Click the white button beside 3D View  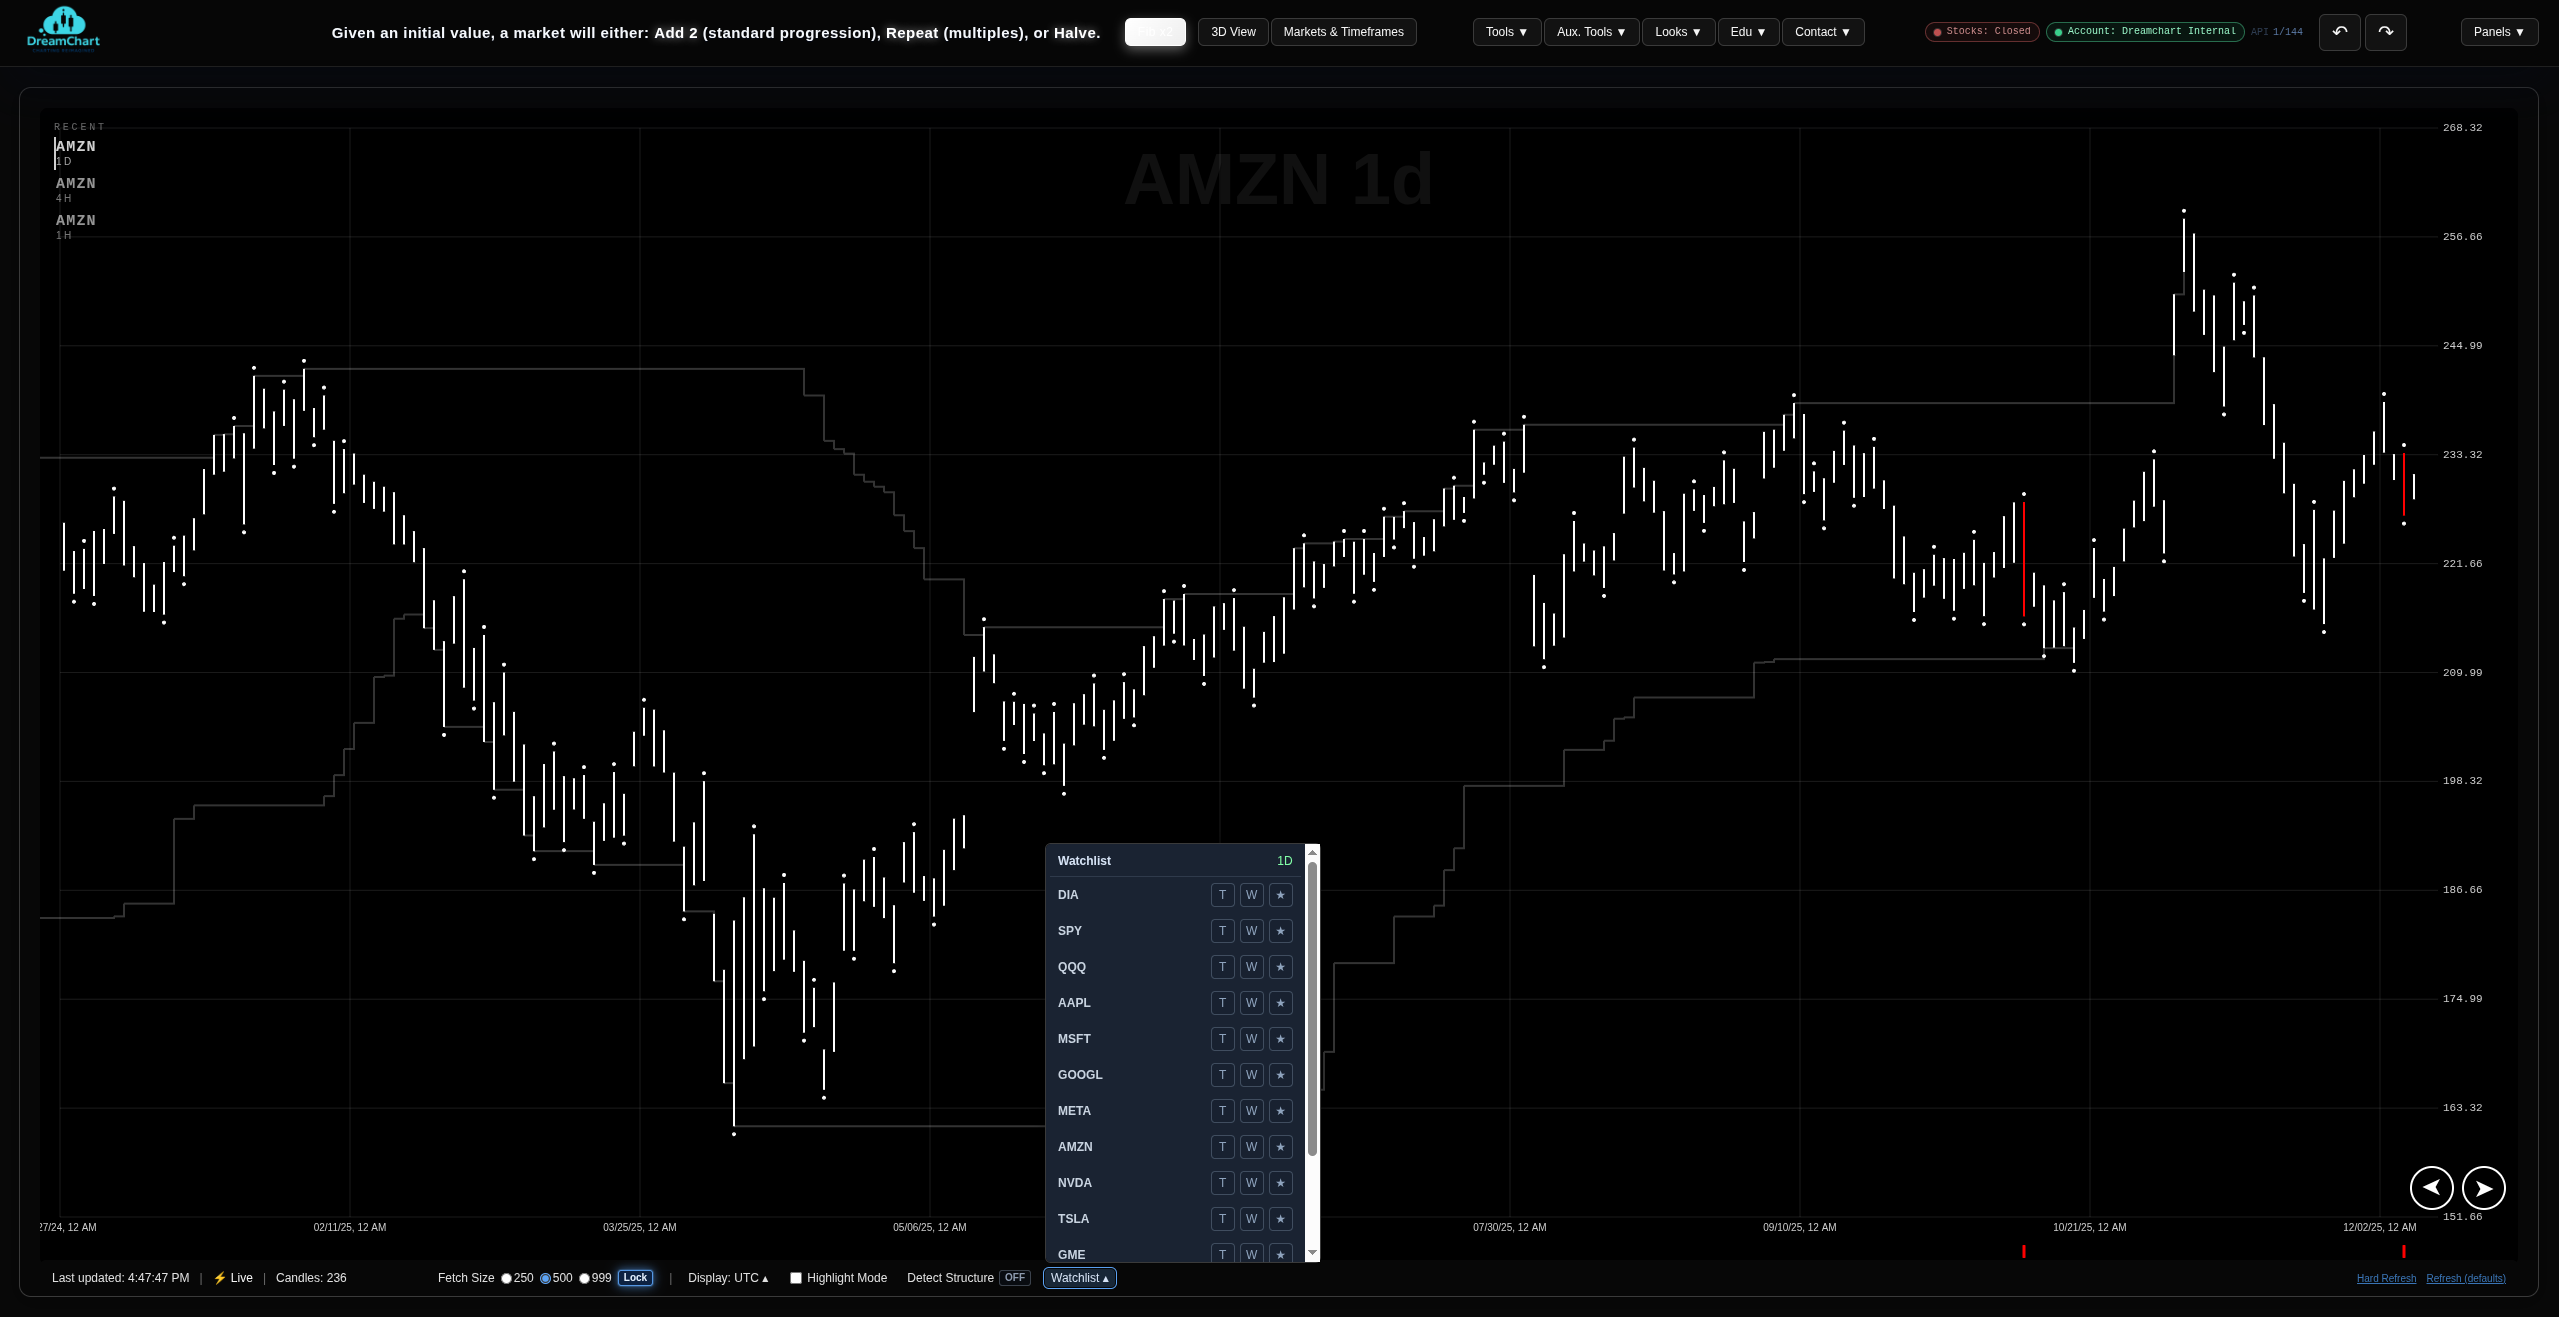[1155, 32]
